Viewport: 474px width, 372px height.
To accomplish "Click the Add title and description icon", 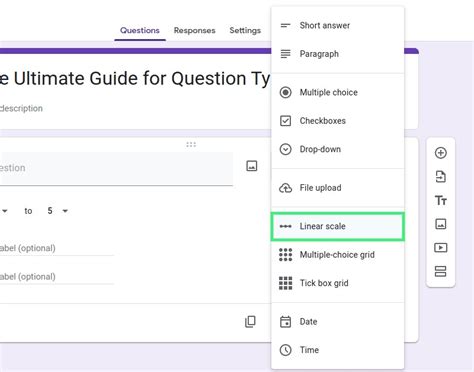I will pos(441,201).
